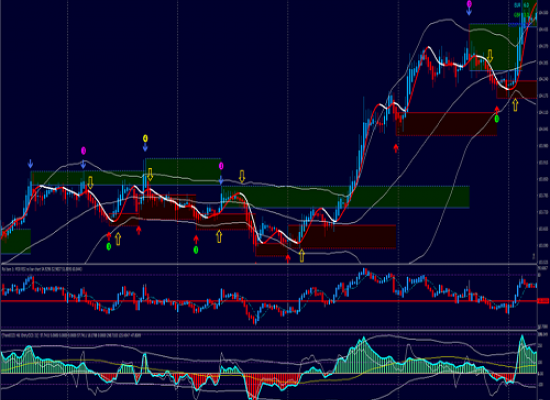Select the yellow hollow down arrow in the top-right green zone

[490, 56]
